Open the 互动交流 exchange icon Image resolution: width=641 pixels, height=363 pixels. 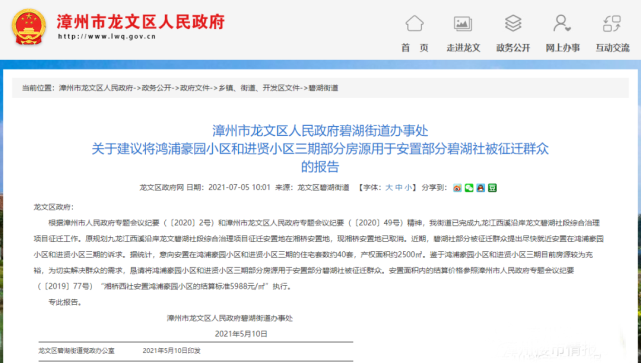pyautogui.click(x=612, y=23)
